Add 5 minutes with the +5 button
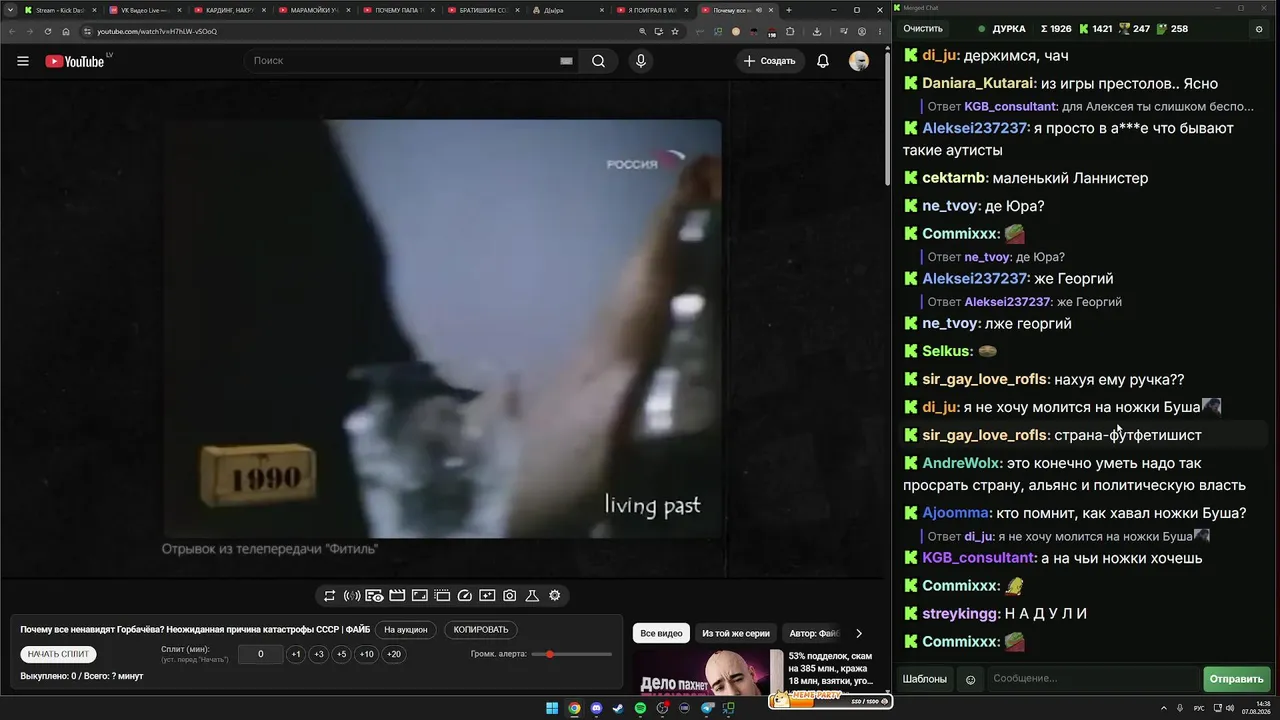1280x720 pixels. pos(342,654)
